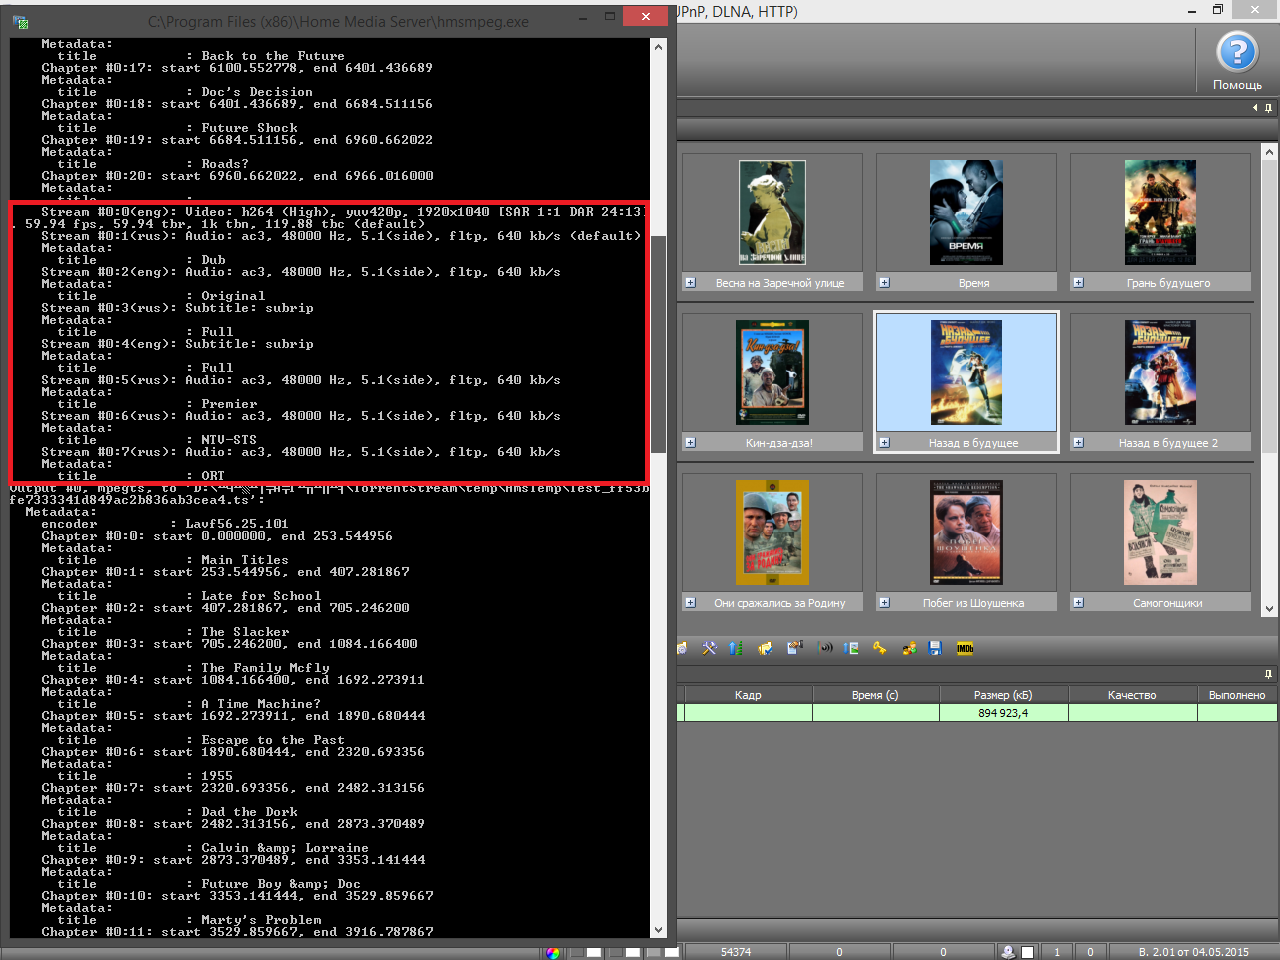Expand the plus box for Время

point(884,283)
